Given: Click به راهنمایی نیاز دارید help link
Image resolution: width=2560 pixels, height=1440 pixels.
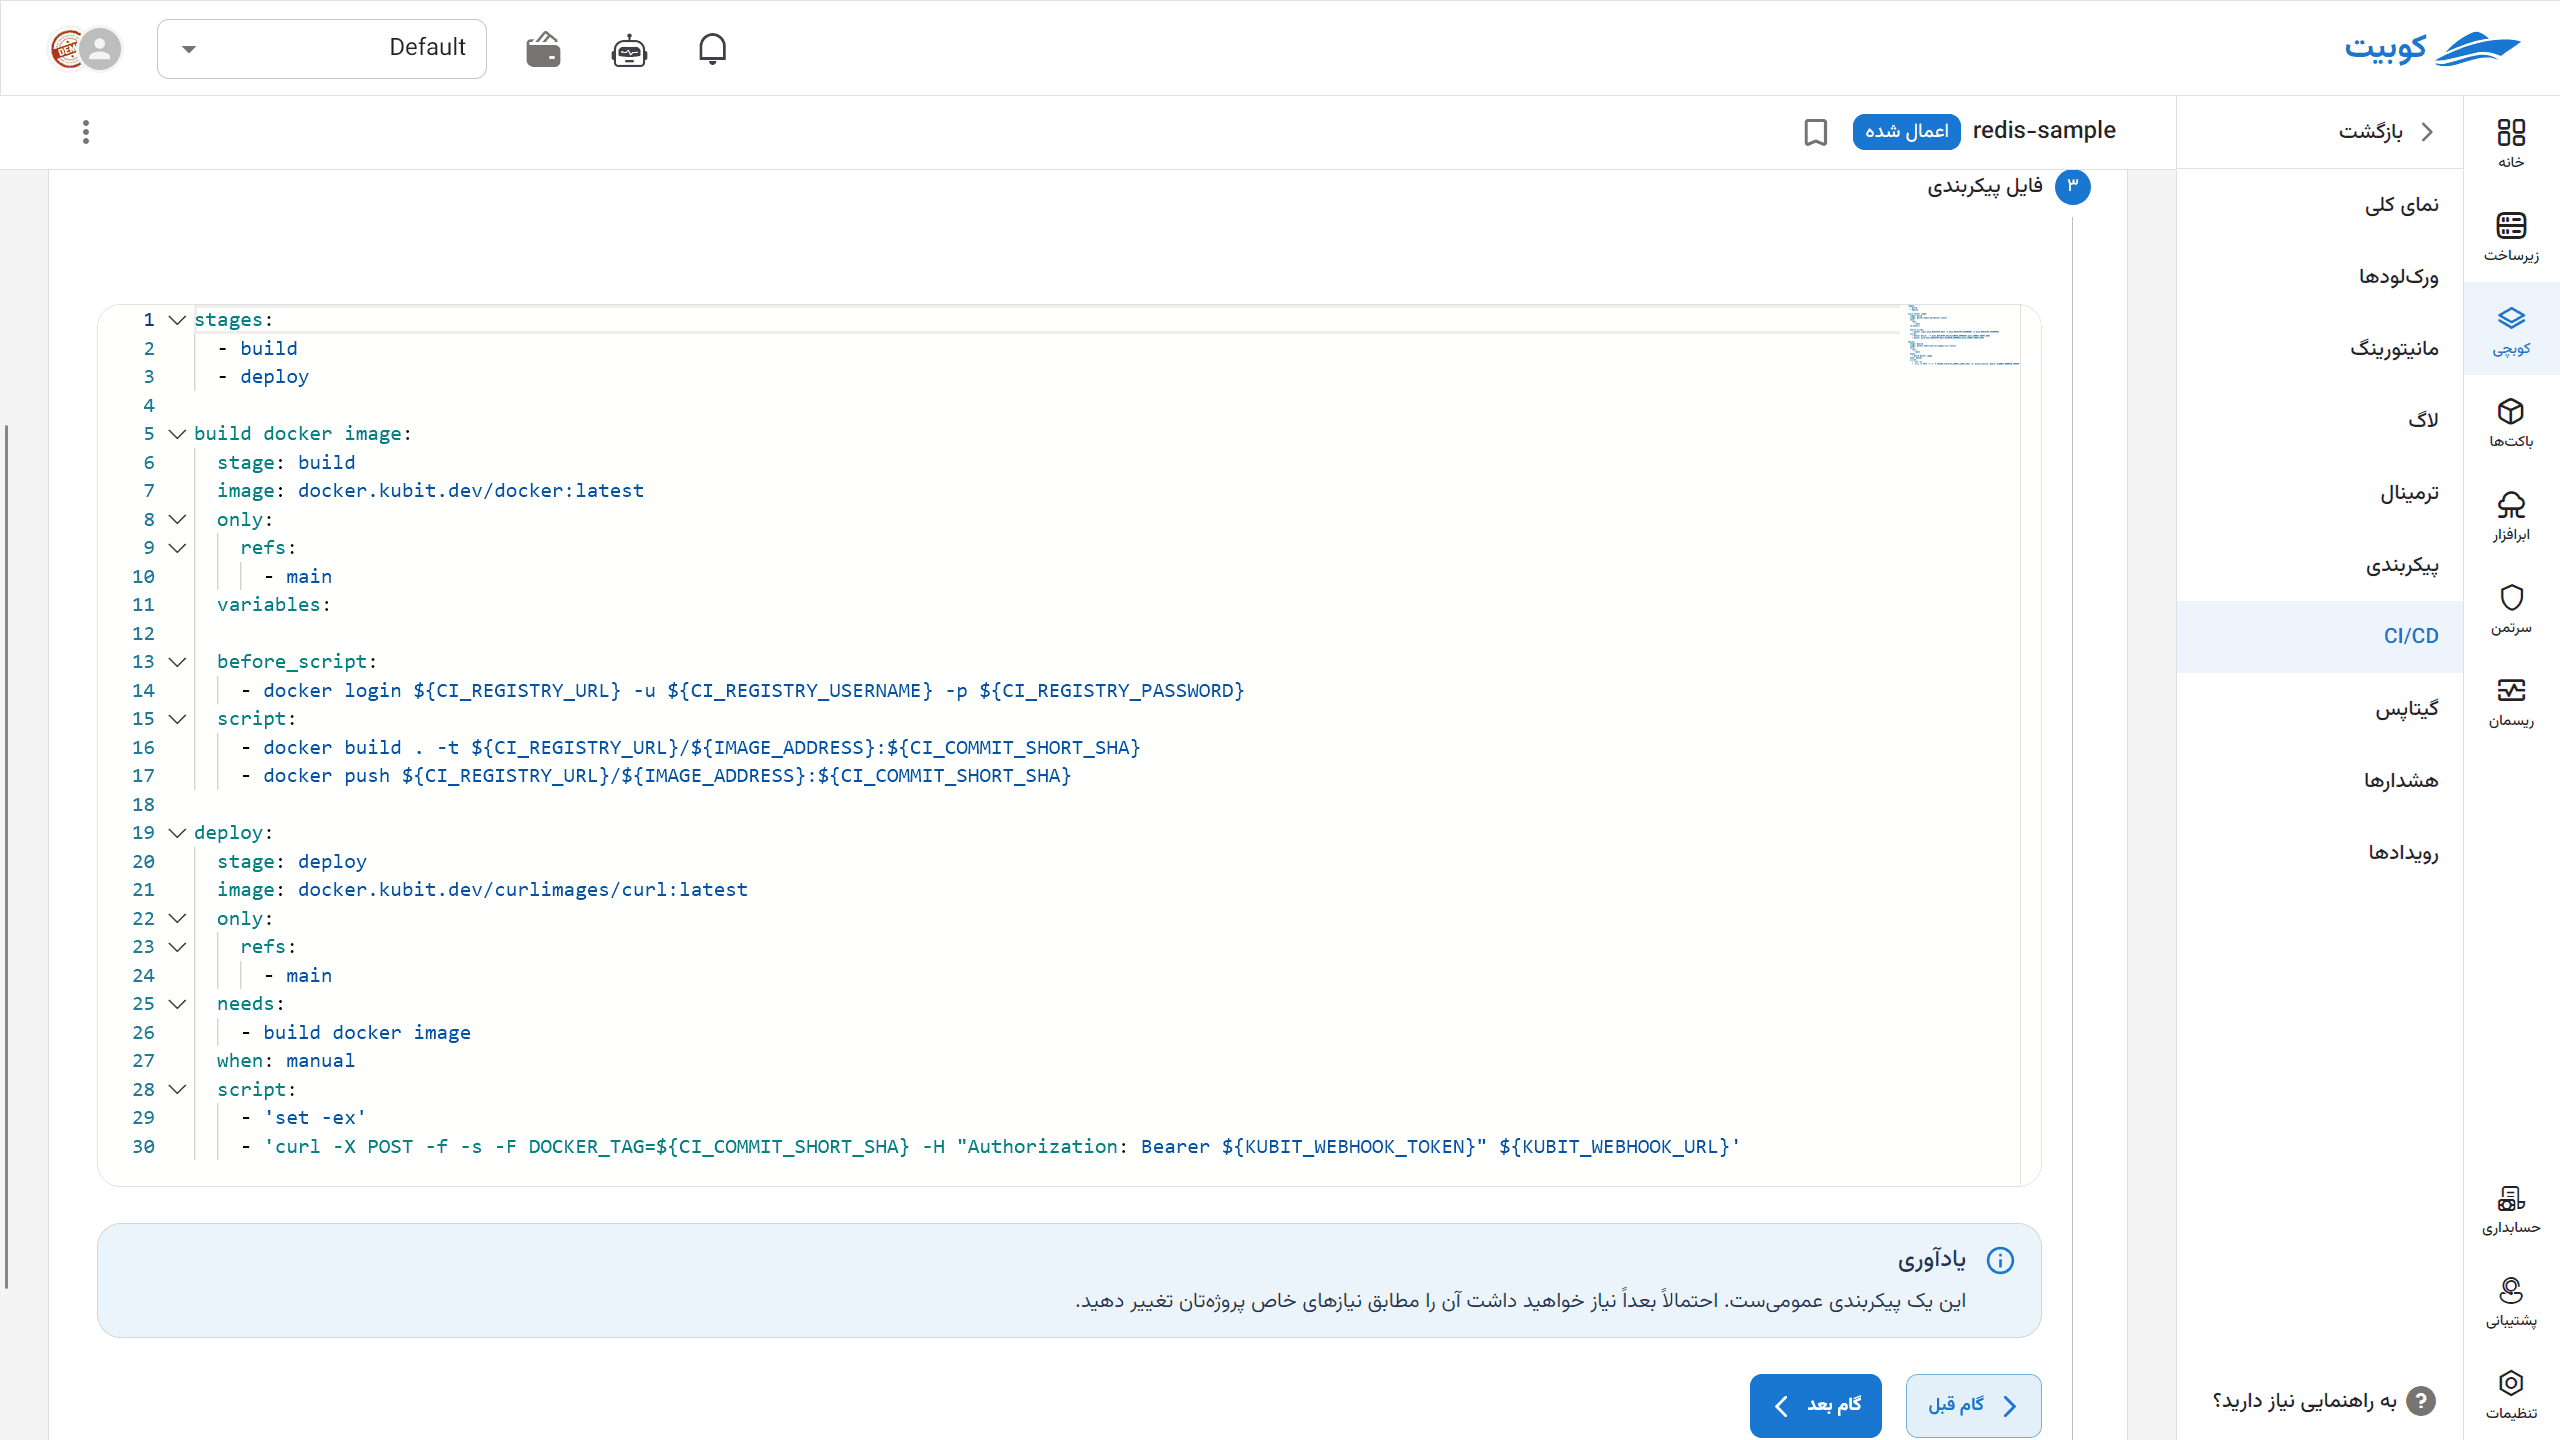Looking at the screenshot, I should pos(2323,1401).
